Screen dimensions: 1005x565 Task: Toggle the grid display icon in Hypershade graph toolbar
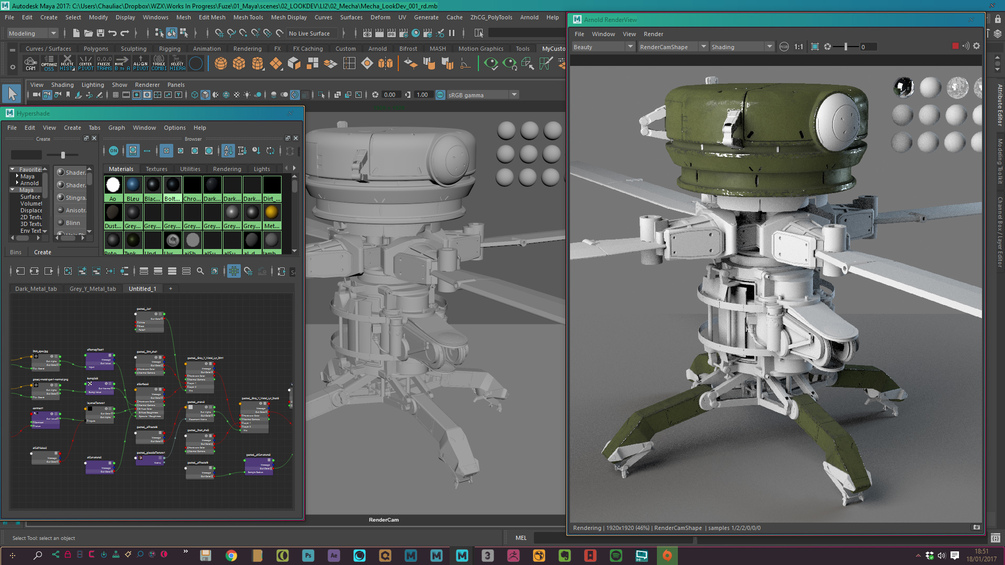(x=234, y=271)
